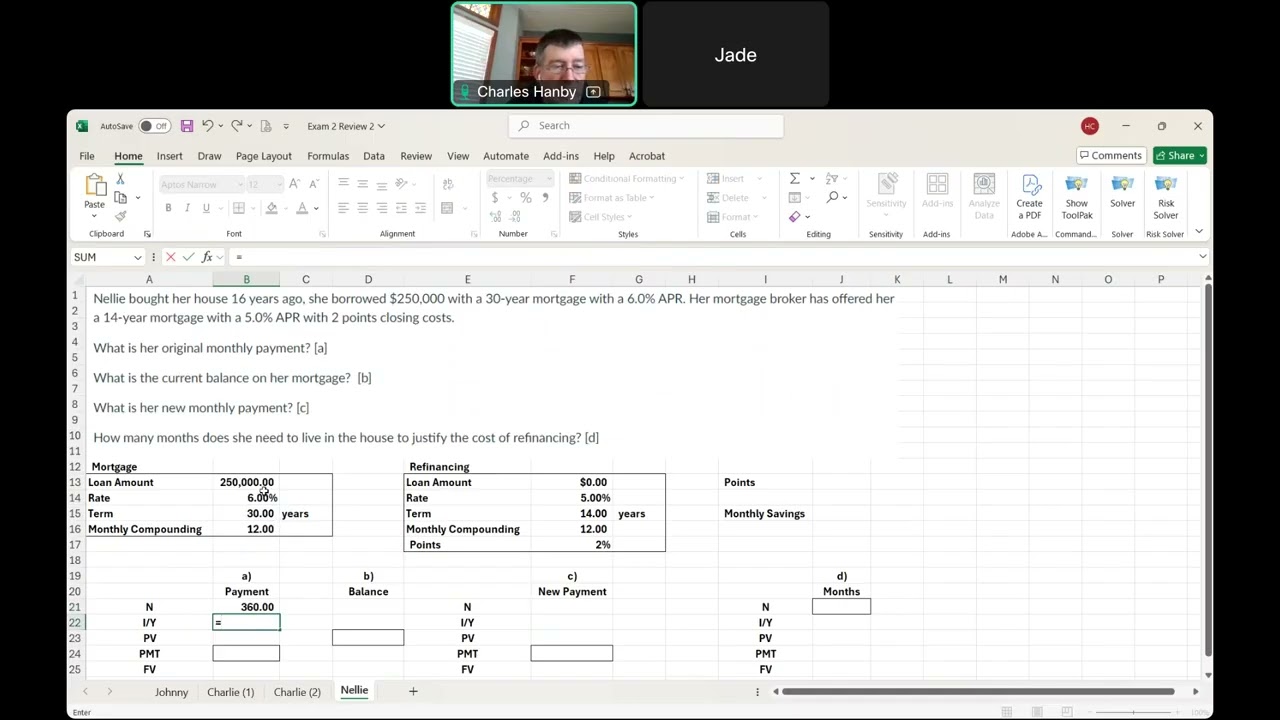
Task: Click the Redo arrow icon
Action: click(236, 126)
